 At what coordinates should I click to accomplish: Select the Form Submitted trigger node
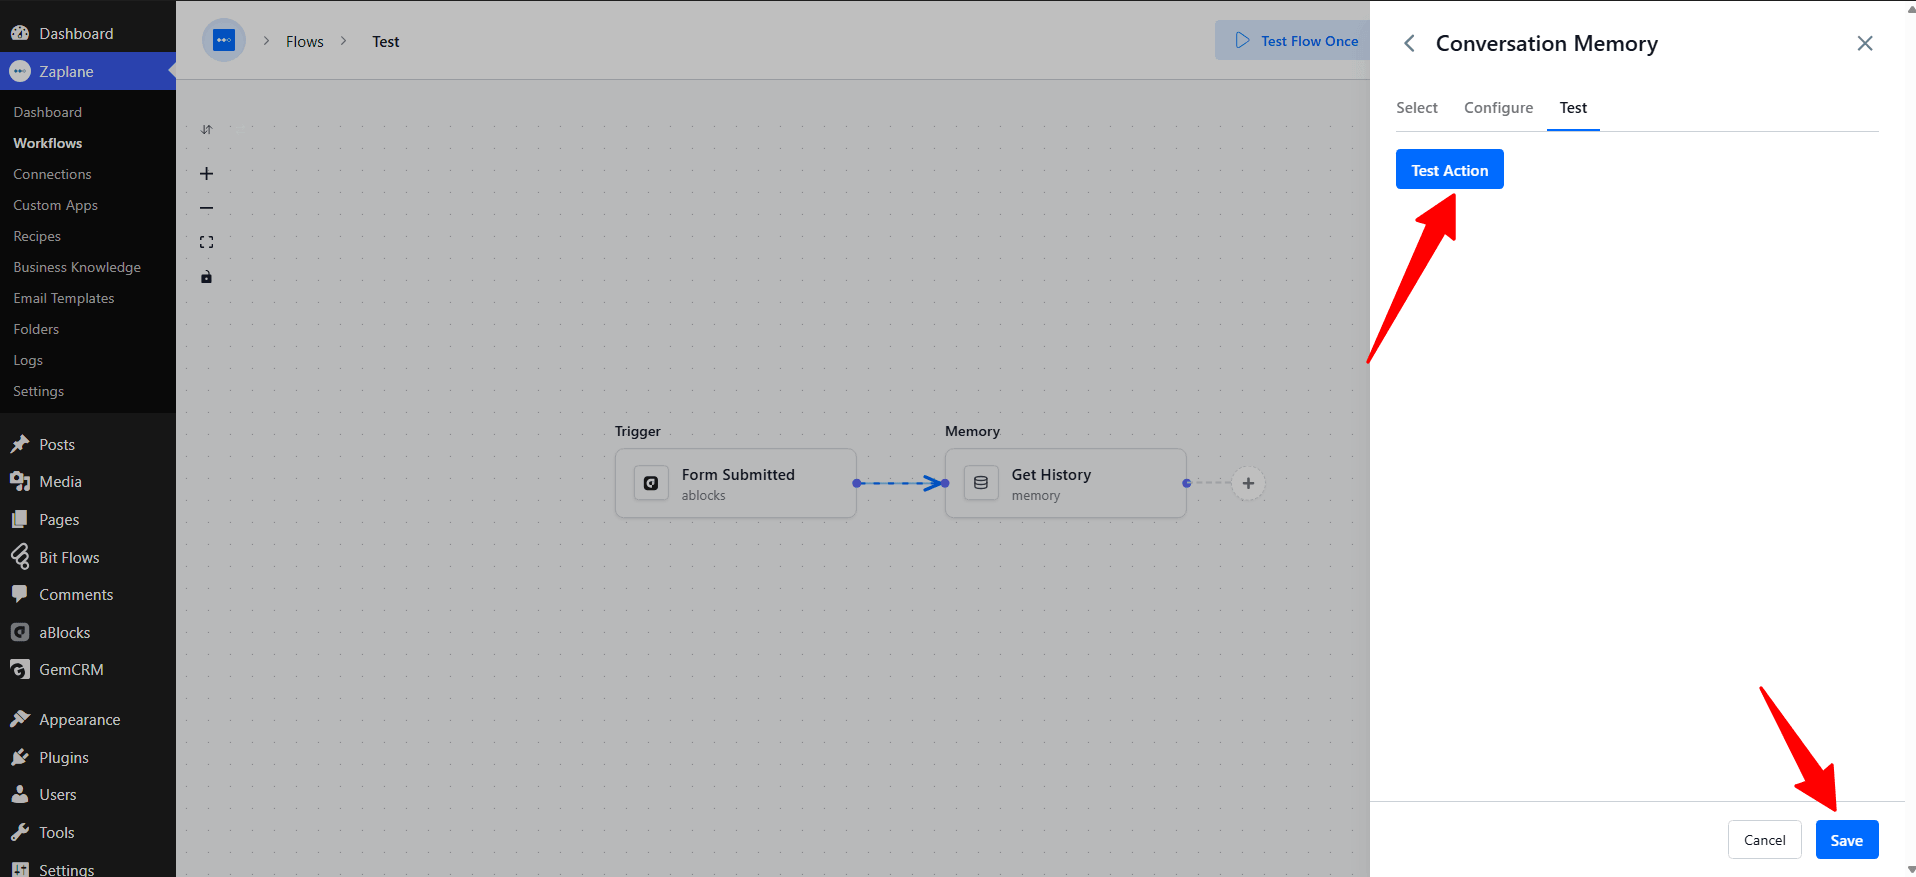click(x=735, y=483)
